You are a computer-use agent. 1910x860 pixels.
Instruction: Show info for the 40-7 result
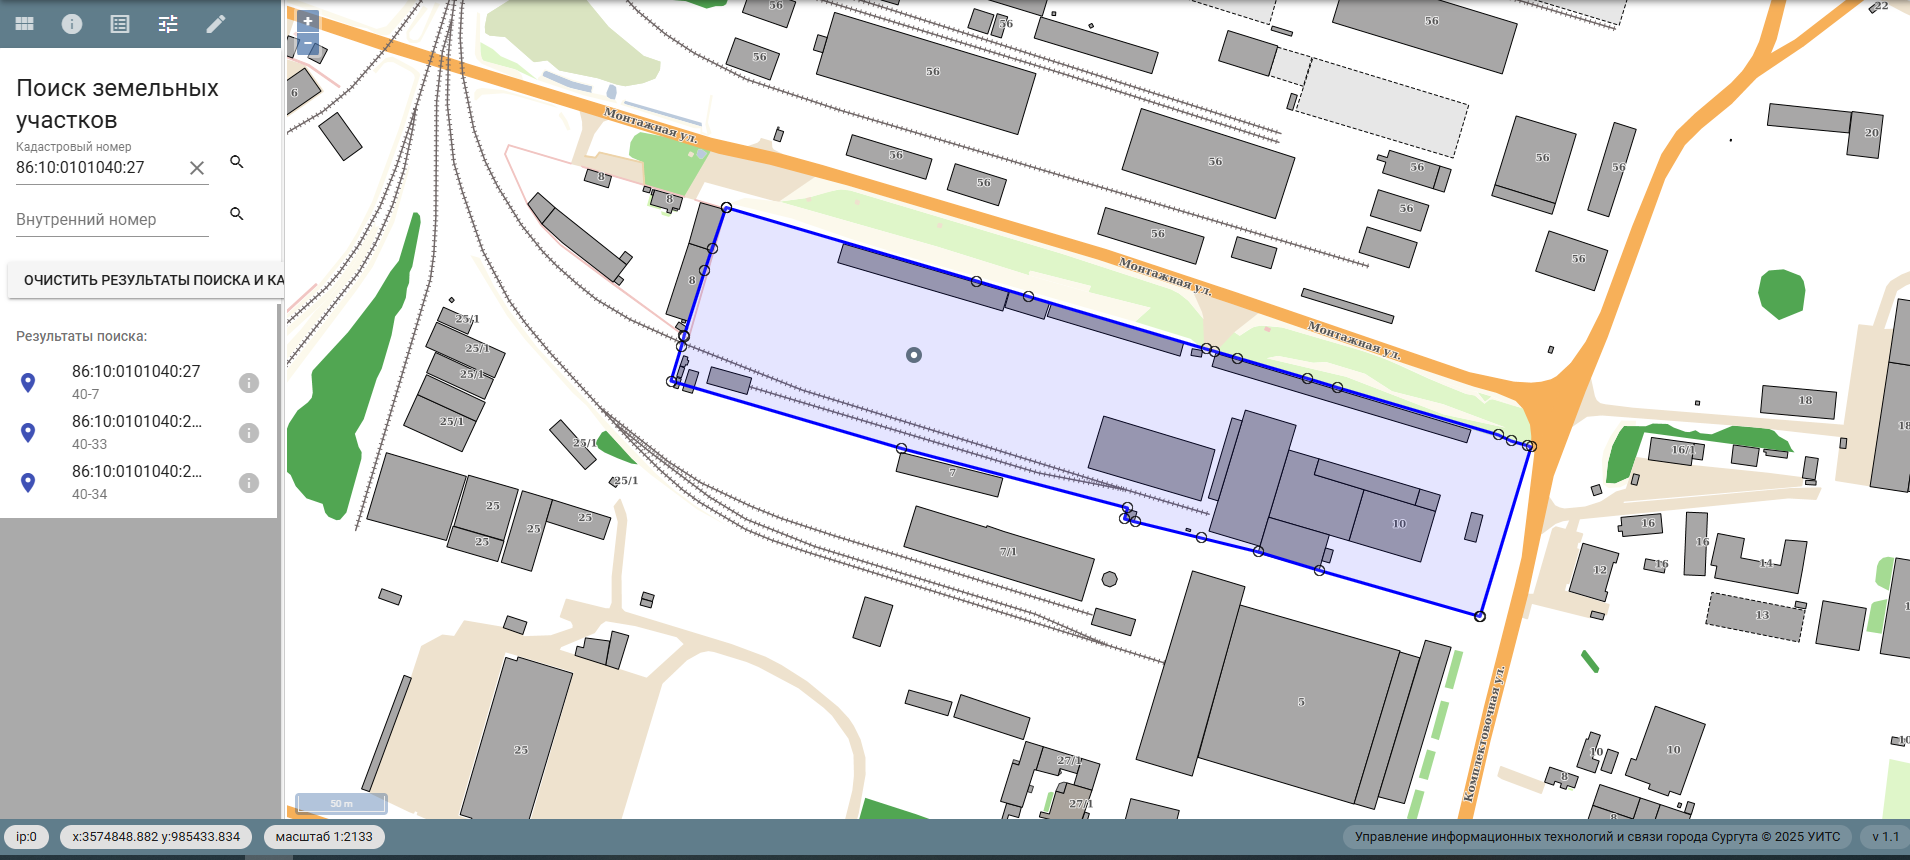pyautogui.click(x=249, y=383)
